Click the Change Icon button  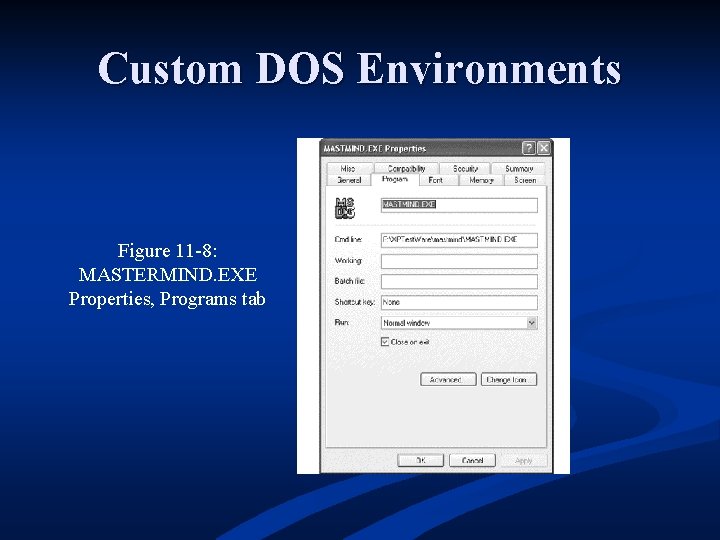tap(509, 379)
